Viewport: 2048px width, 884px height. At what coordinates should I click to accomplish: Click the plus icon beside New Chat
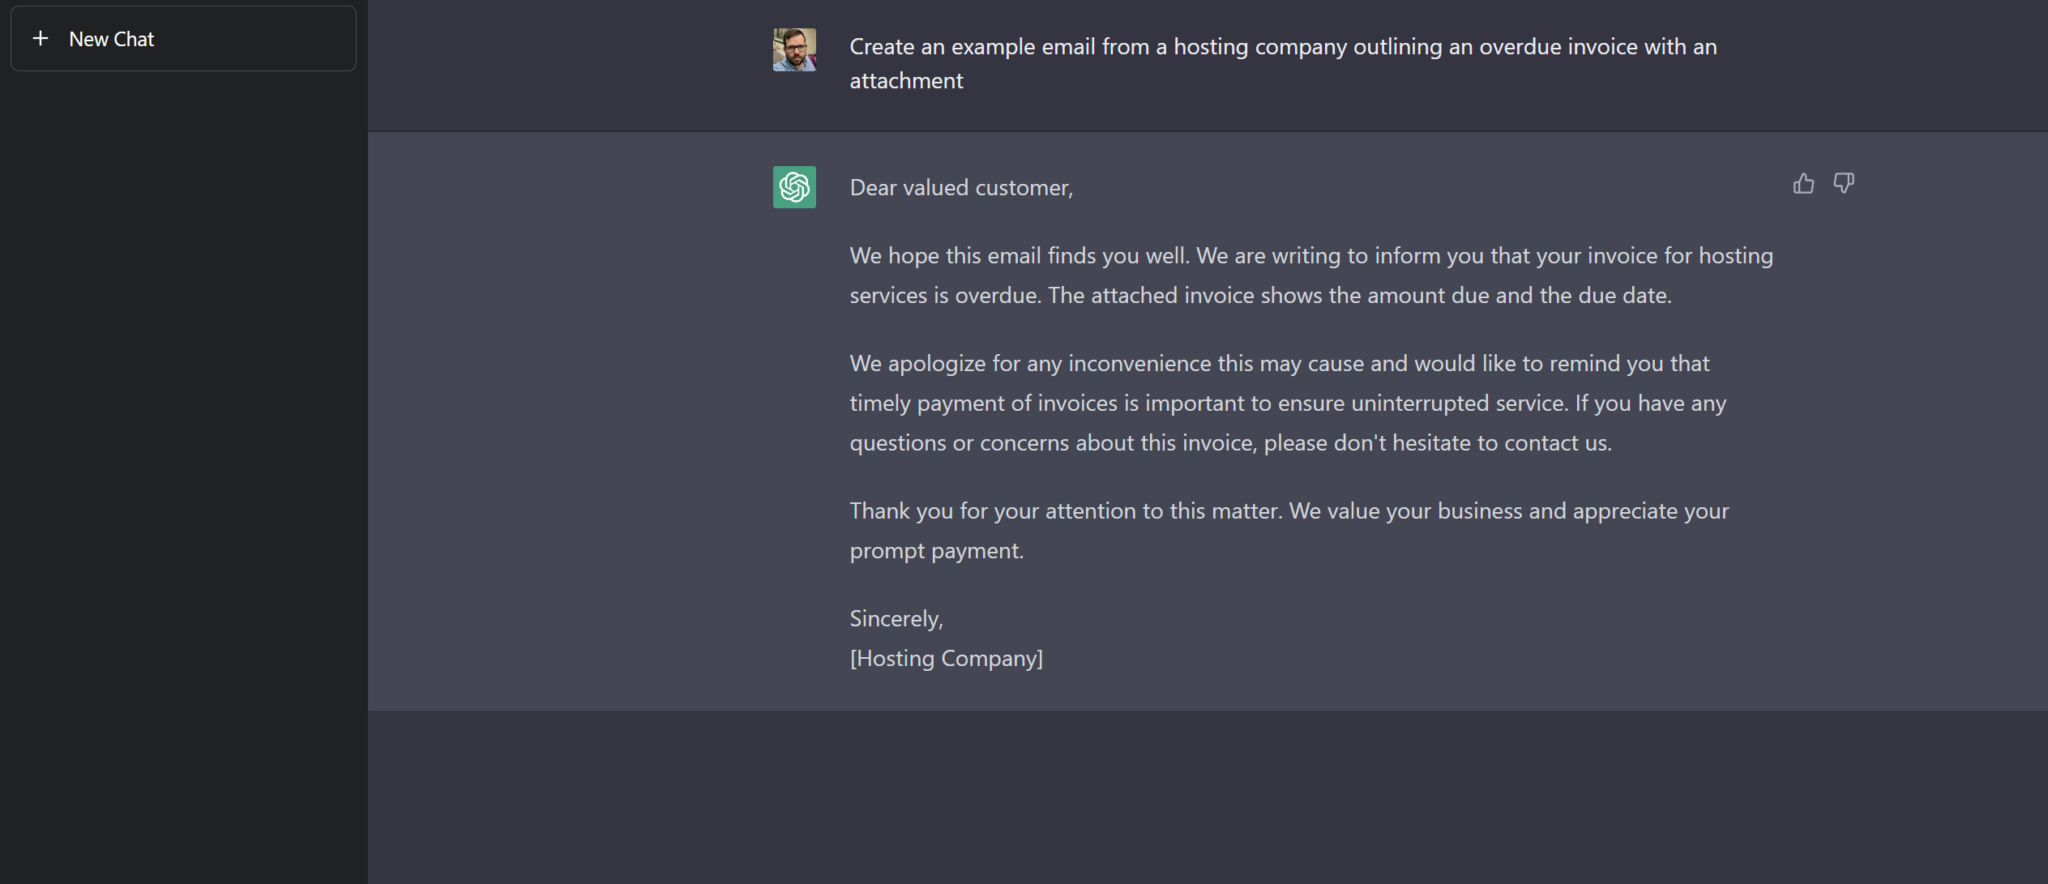click(40, 39)
